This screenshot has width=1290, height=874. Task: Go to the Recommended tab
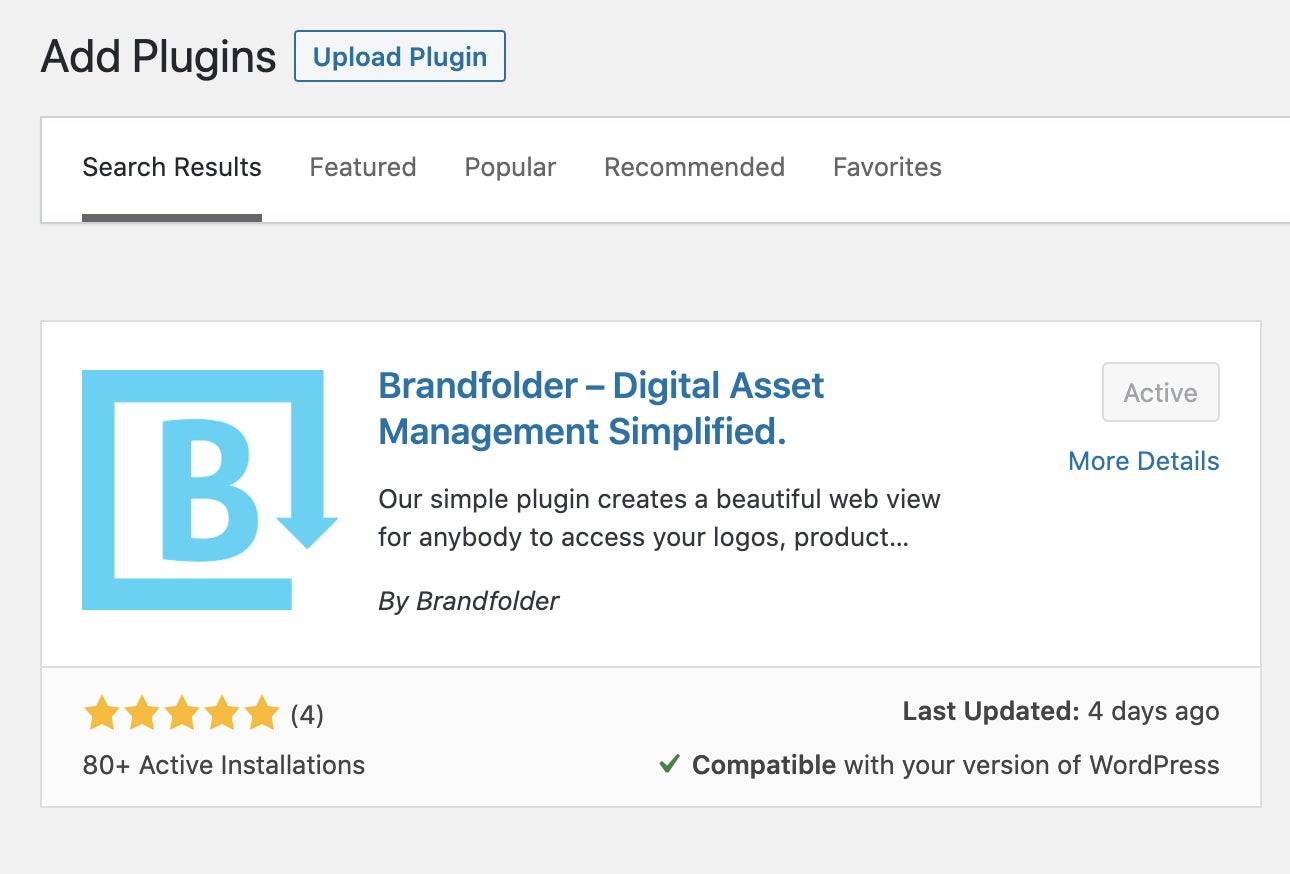click(x=694, y=167)
